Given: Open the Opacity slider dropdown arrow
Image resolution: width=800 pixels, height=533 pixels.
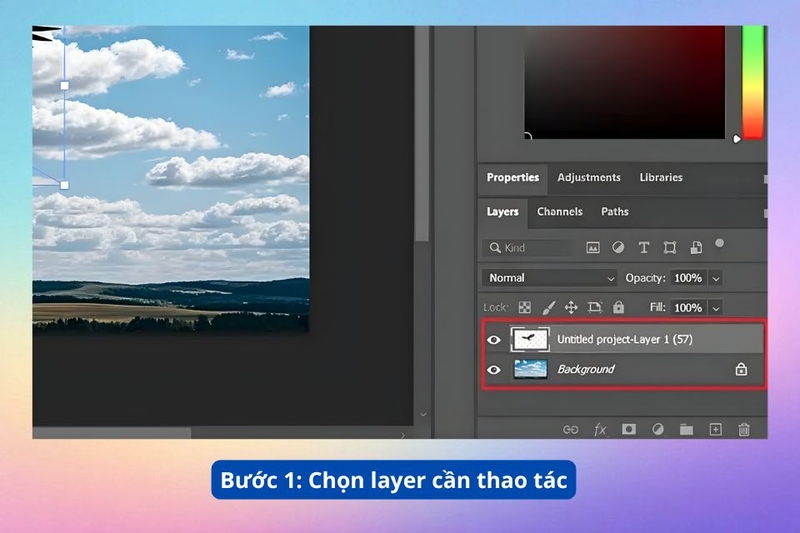Looking at the screenshot, I should 716,278.
